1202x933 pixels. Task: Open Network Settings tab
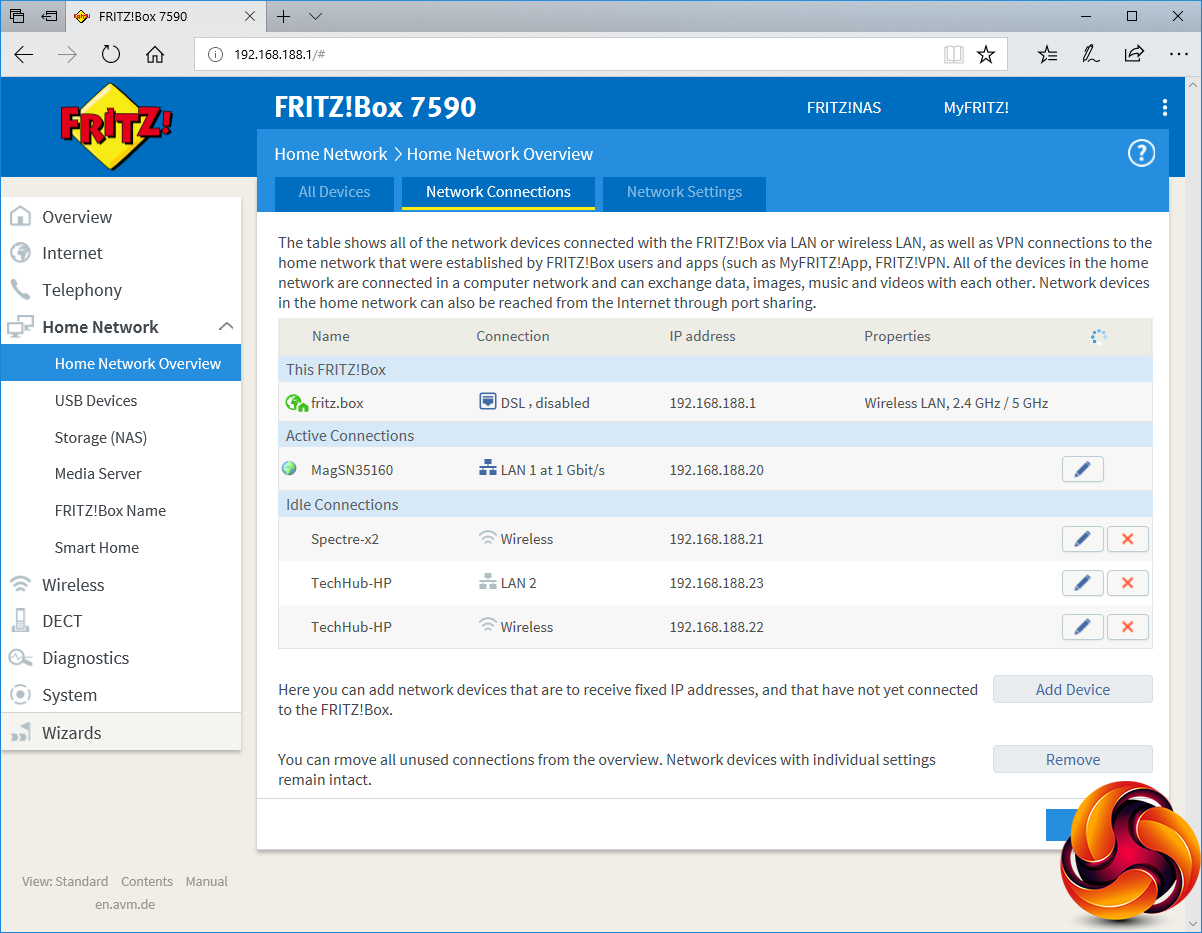(x=684, y=192)
